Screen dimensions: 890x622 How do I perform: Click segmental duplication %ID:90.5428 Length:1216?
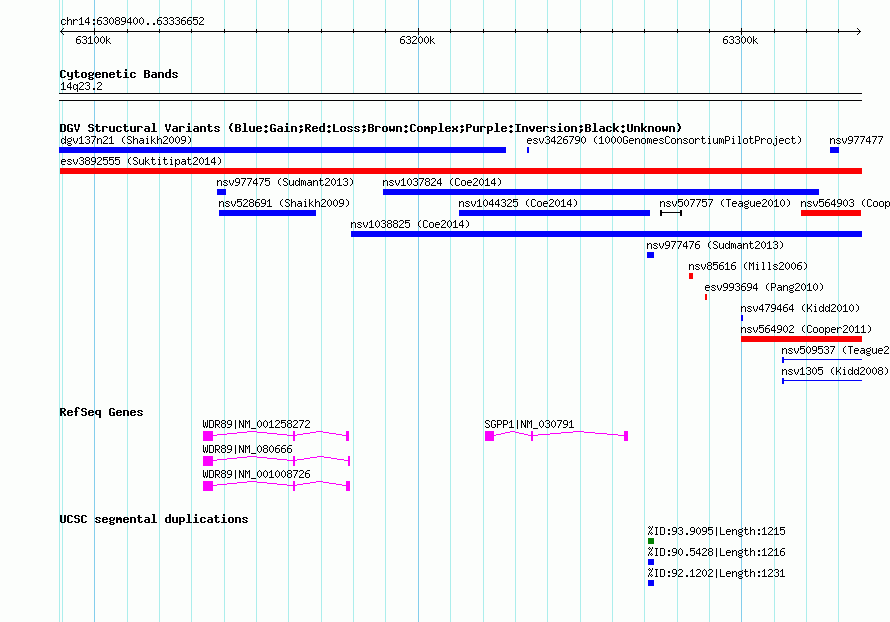tap(716, 552)
